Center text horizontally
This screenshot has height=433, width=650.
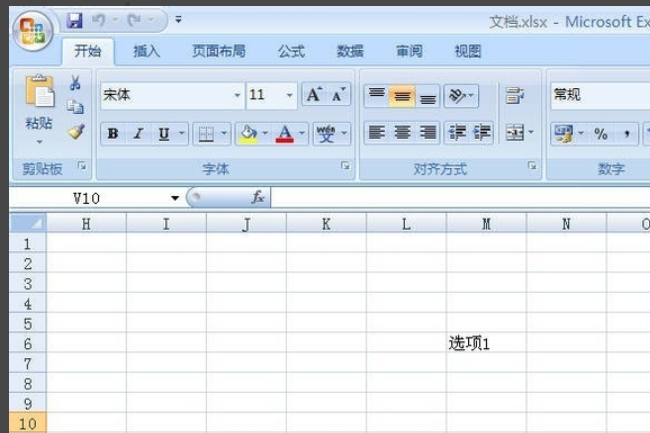click(402, 133)
